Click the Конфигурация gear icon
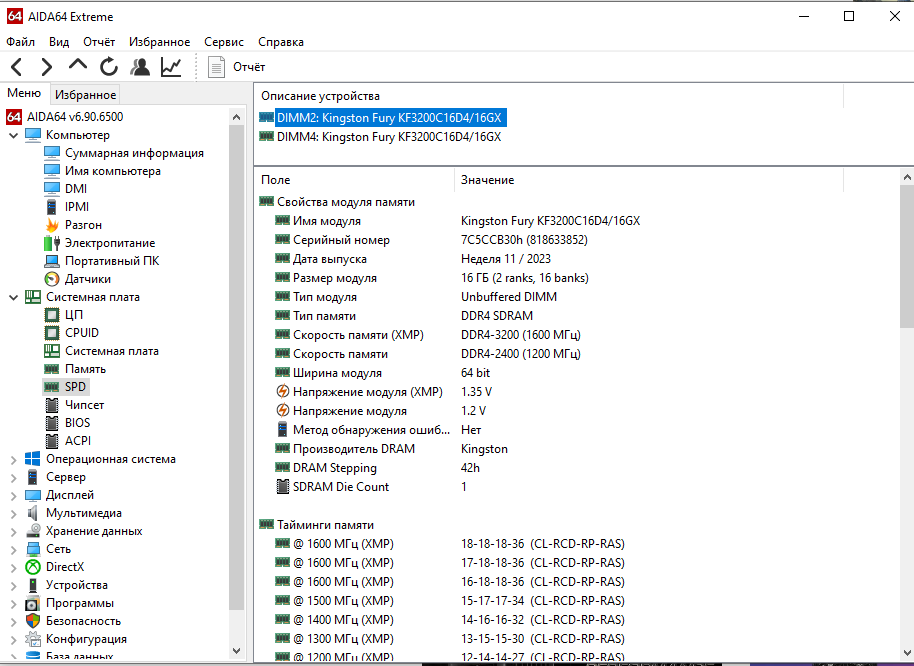The width and height of the screenshot is (914, 666). (x=33, y=639)
